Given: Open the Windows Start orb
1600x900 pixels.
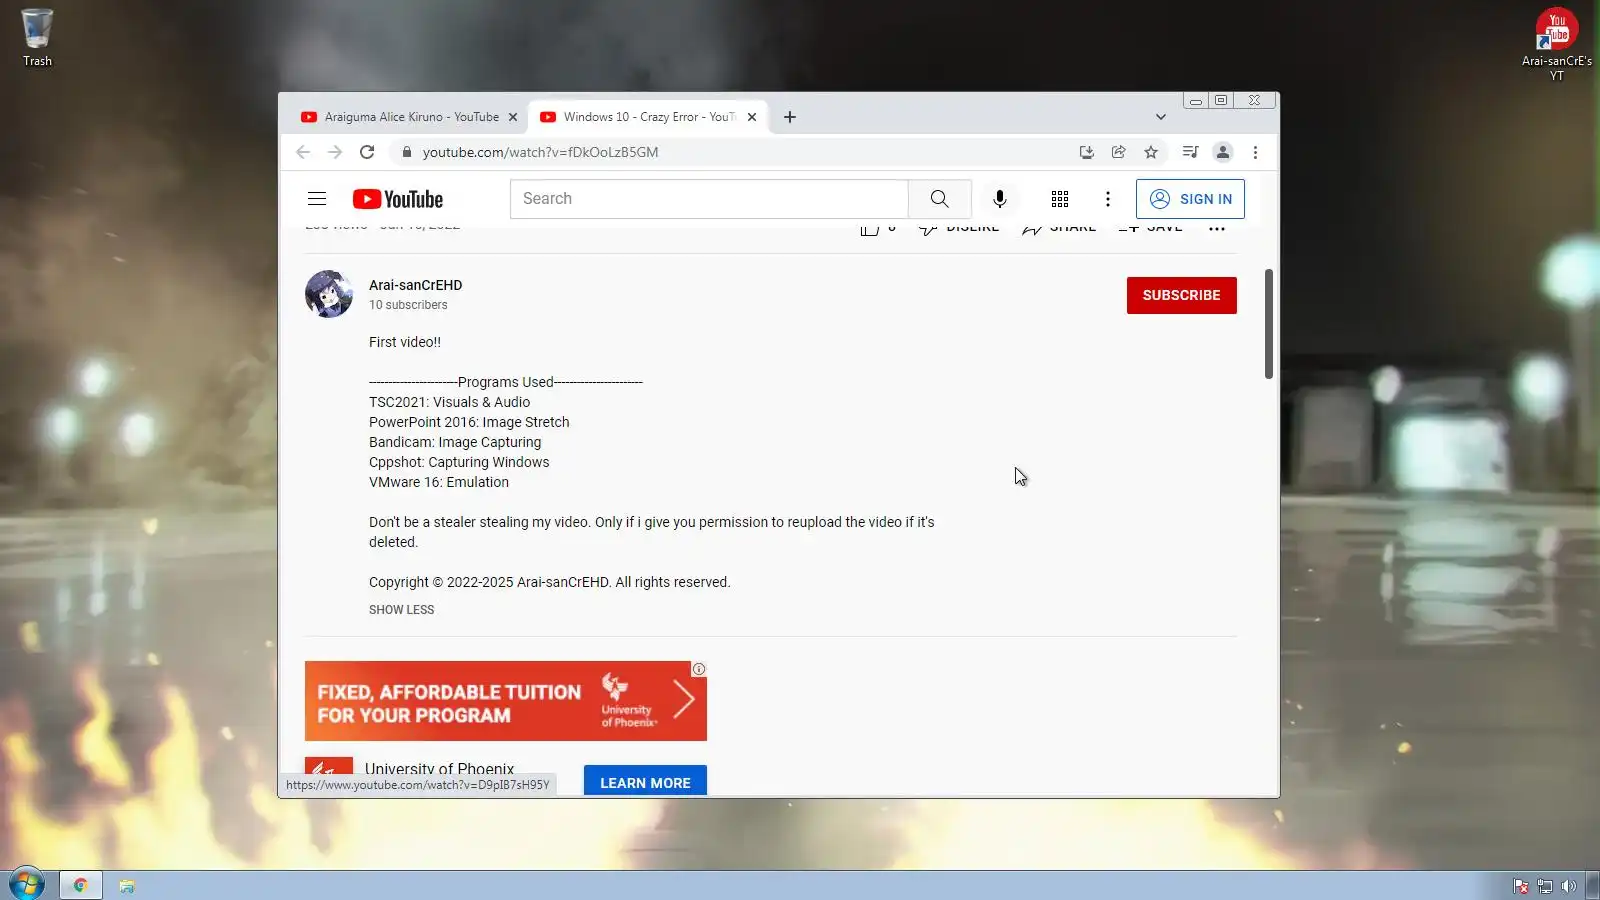Looking at the screenshot, I should tap(27, 884).
